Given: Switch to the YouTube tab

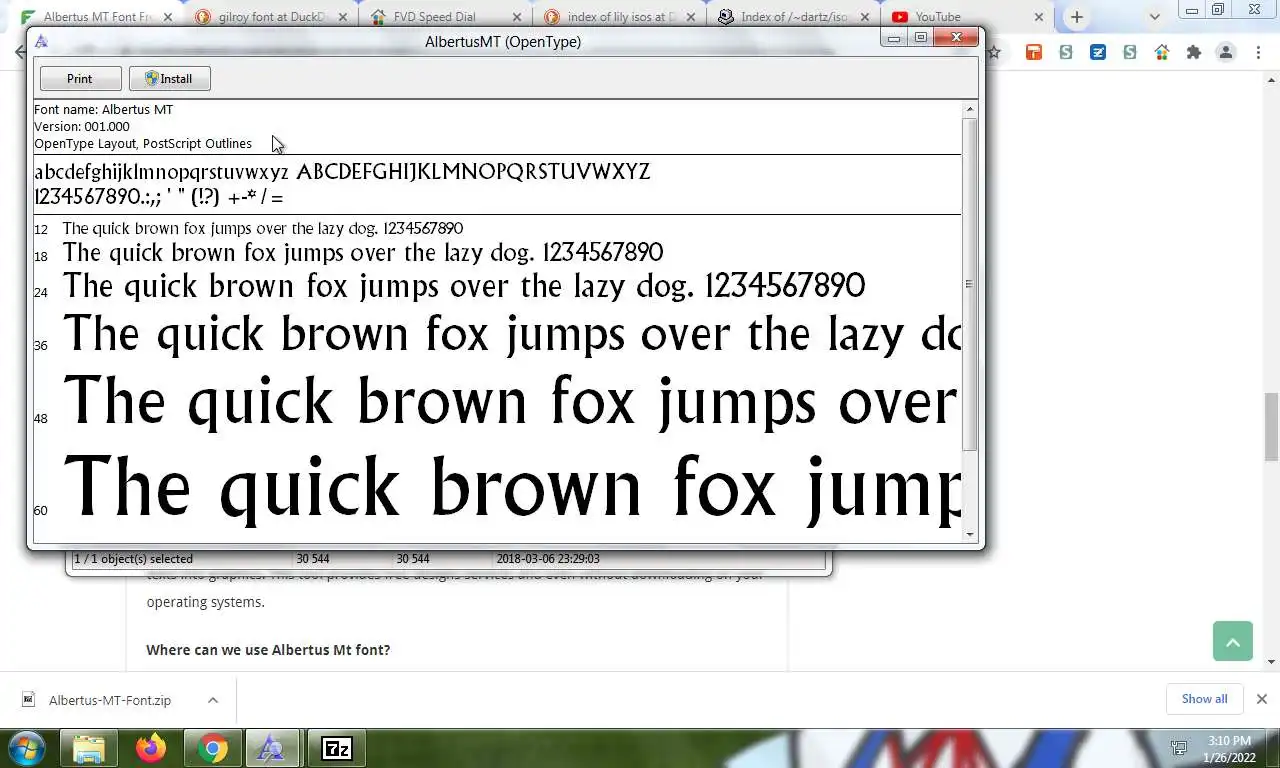Looking at the screenshot, I should coord(967,17).
